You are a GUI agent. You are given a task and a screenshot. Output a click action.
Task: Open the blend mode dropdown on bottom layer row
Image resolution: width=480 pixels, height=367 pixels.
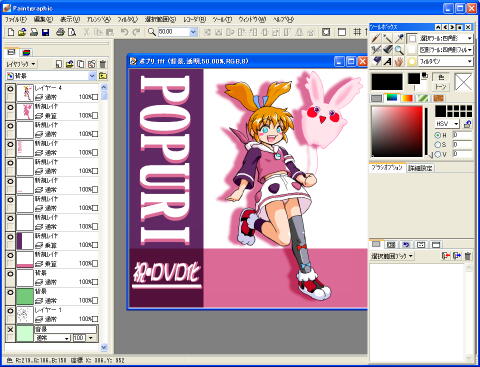(67, 338)
